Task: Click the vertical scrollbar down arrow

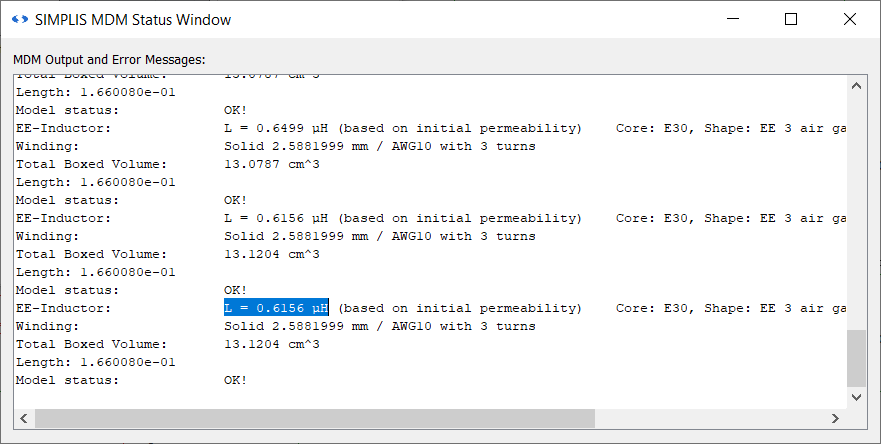Action: pos(856,397)
